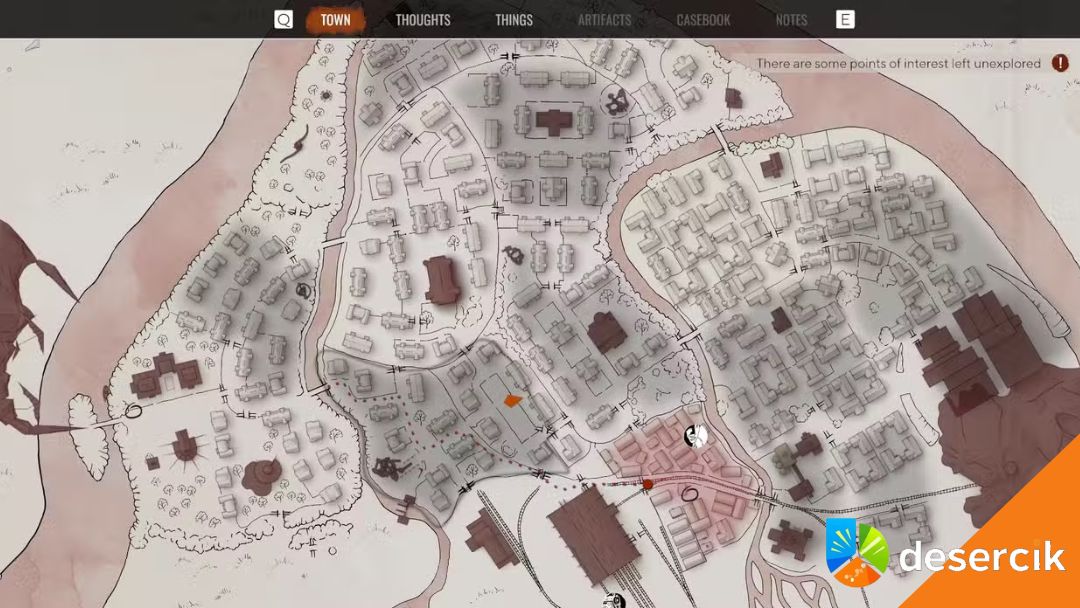
Task: Click the spider symbol in the northwest woods
Action: (326, 96)
